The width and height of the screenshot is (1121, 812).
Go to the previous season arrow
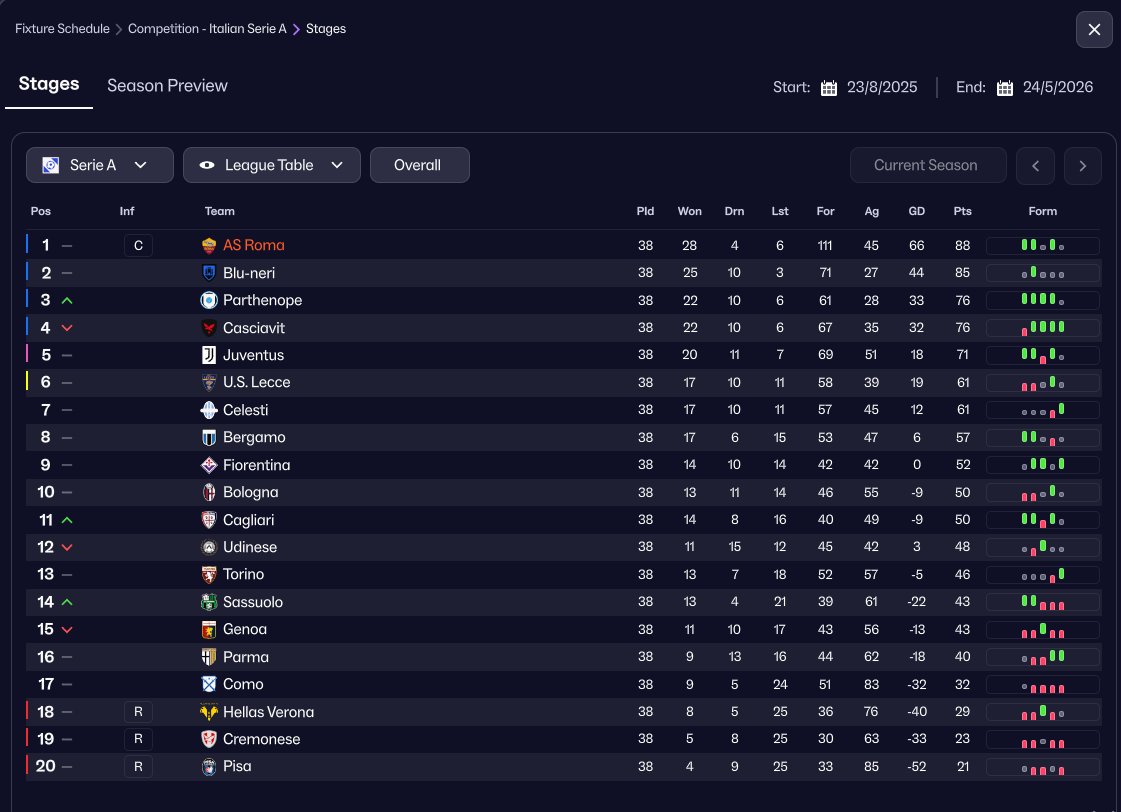[1035, 166]
